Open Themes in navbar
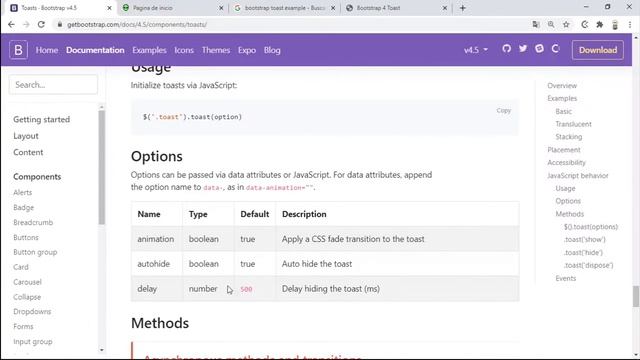Image resolution: width=640 pixels, height=360 pixels. [216, 50]
